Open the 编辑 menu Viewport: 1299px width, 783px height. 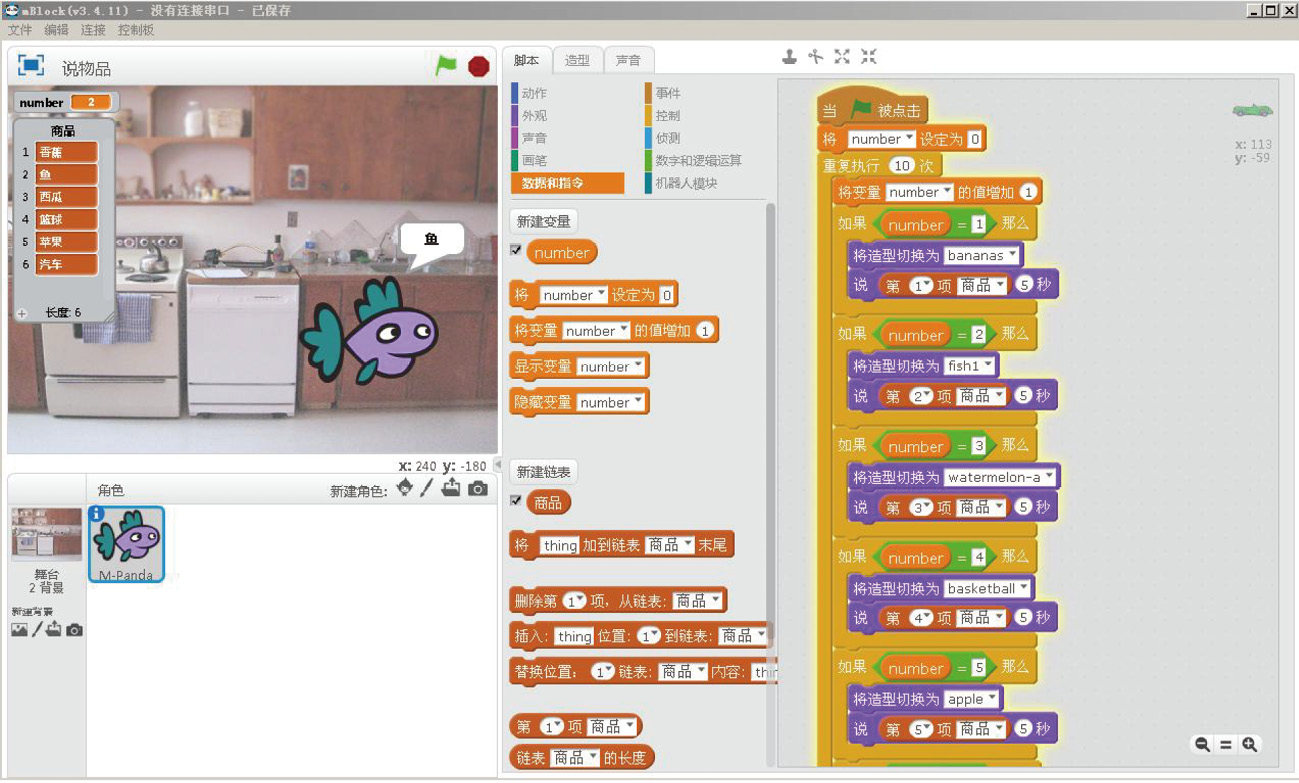[x=56, y=30]
